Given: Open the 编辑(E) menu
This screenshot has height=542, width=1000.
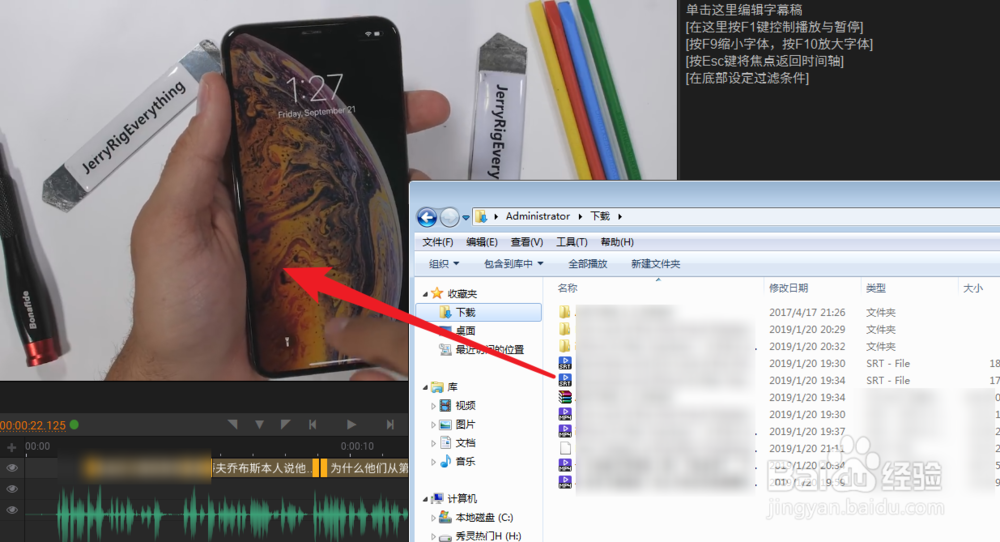Looking at the screenshot, I should click(x=482, y=242).
